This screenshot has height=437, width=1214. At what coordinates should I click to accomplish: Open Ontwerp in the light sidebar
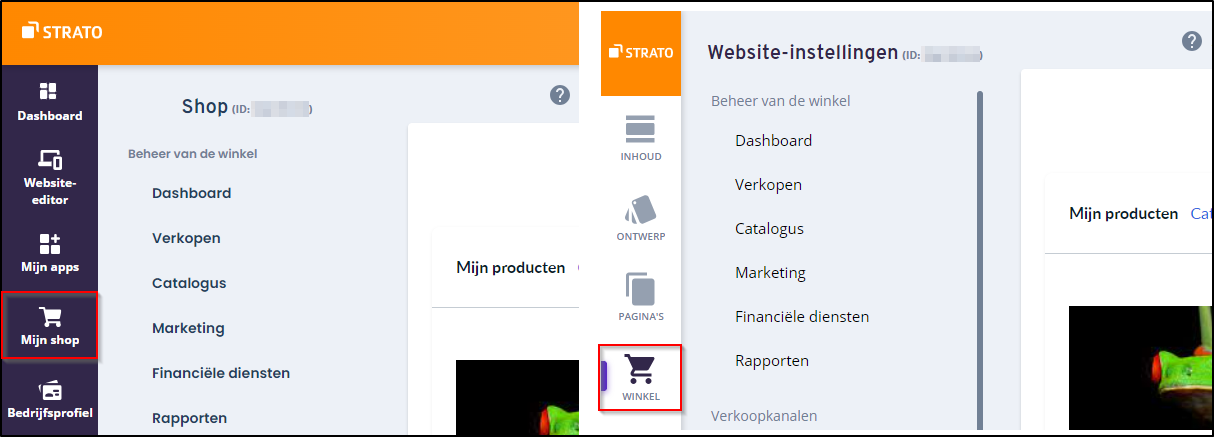640,217
